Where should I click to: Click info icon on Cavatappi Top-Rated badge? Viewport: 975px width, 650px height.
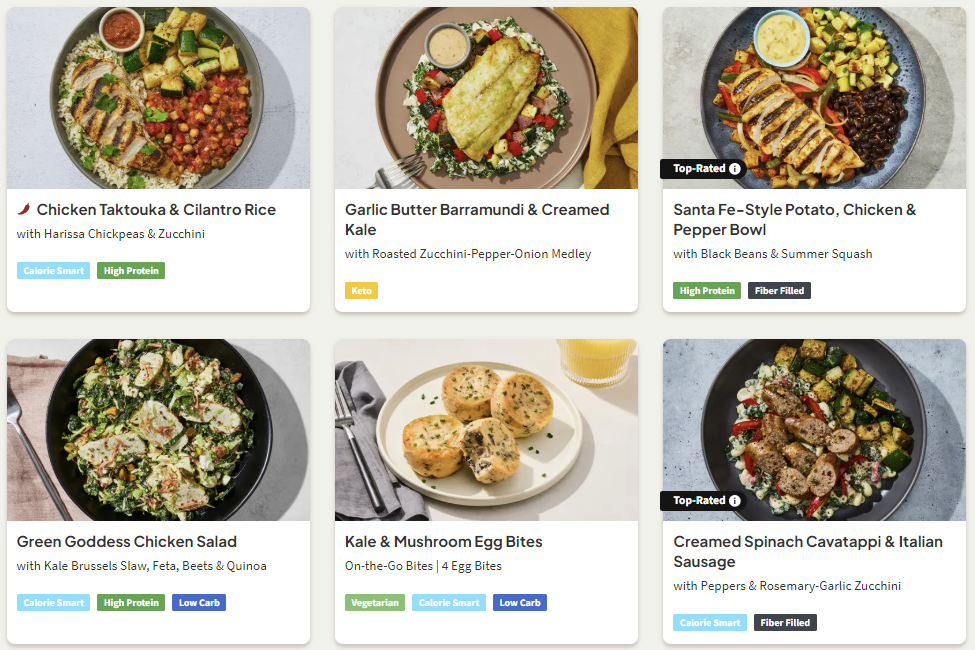(735, 501)
